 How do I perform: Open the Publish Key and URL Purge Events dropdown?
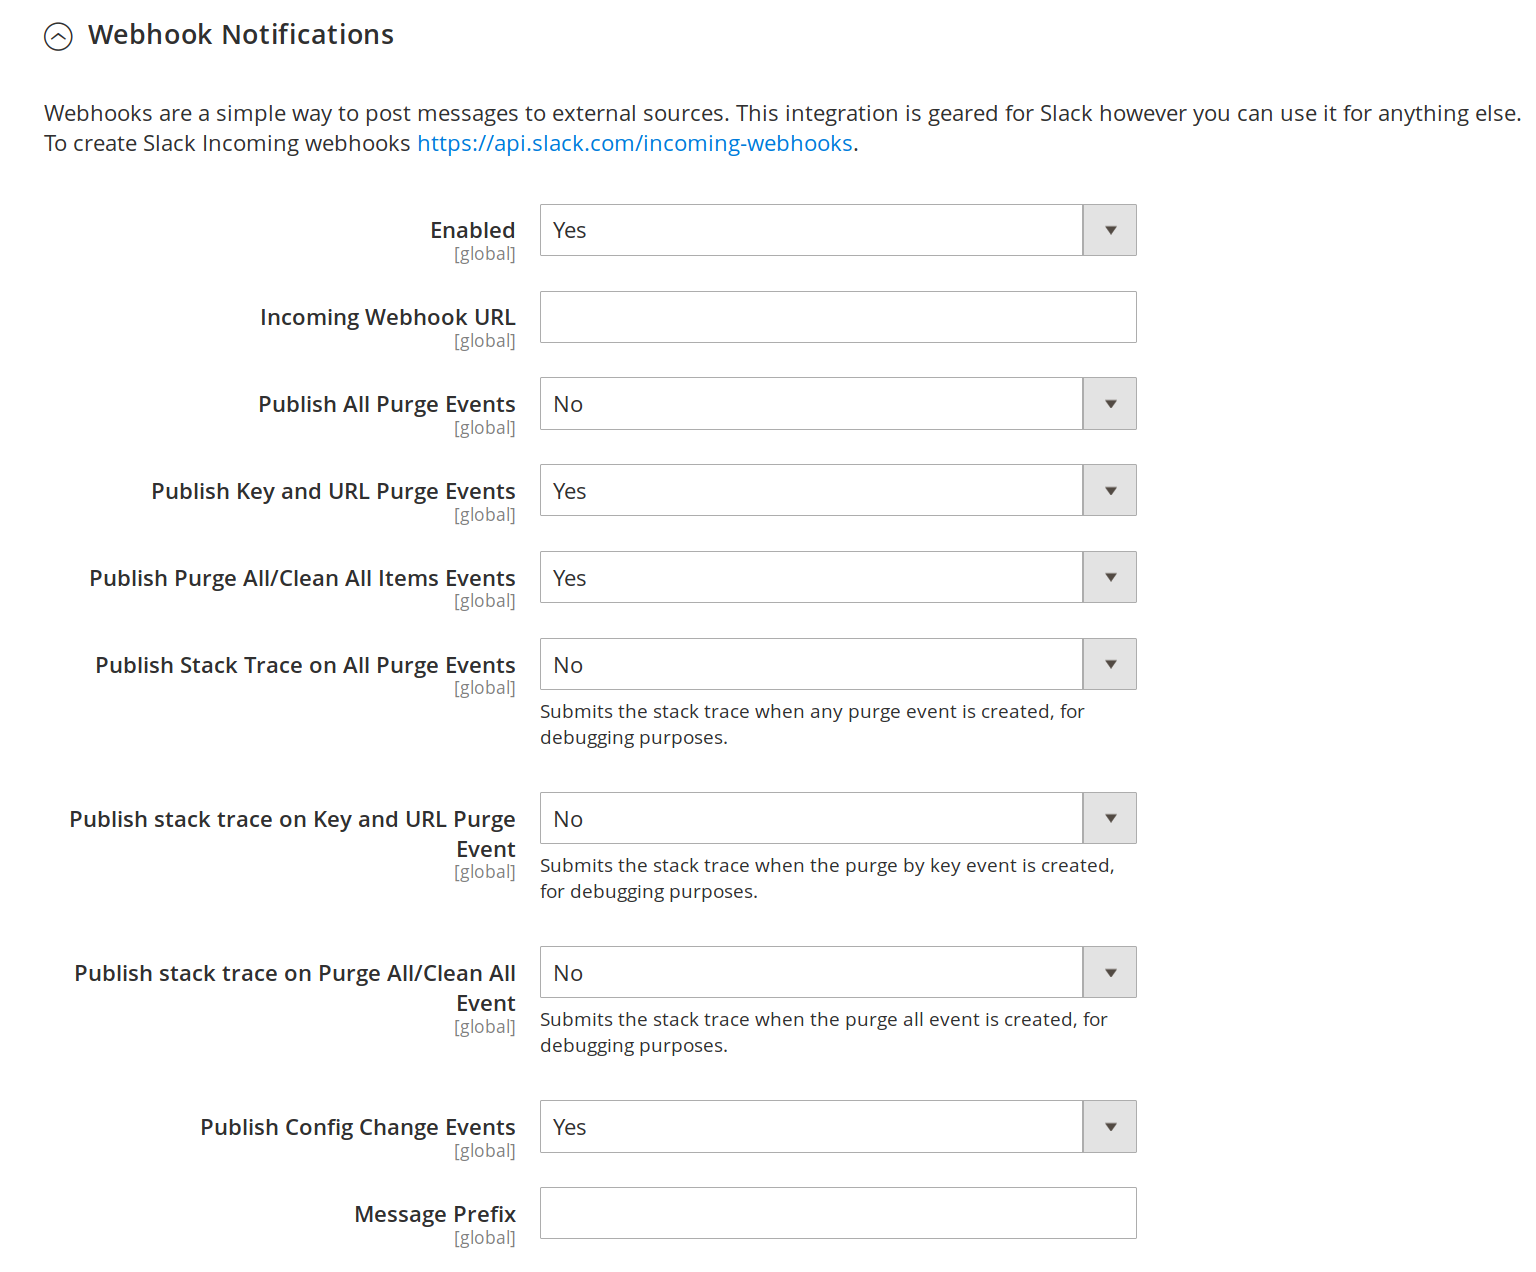[x=810, y=490]
